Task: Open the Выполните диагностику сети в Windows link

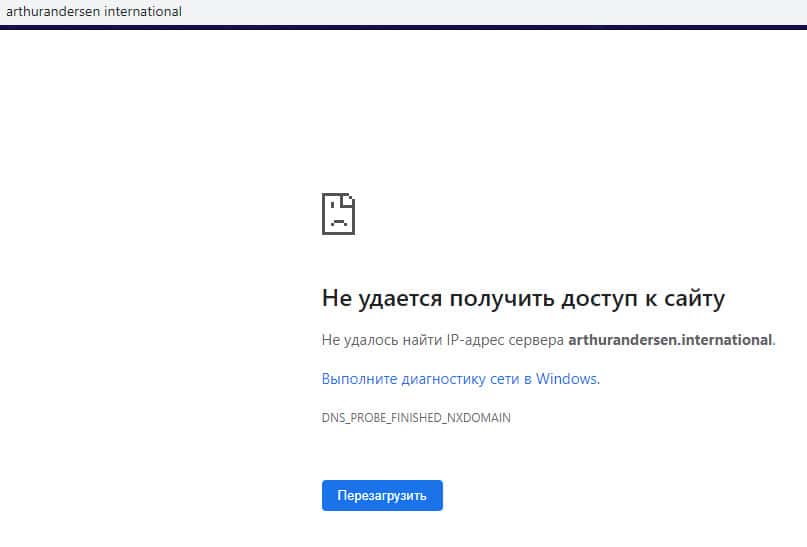Action: click(x=460, y=379)
